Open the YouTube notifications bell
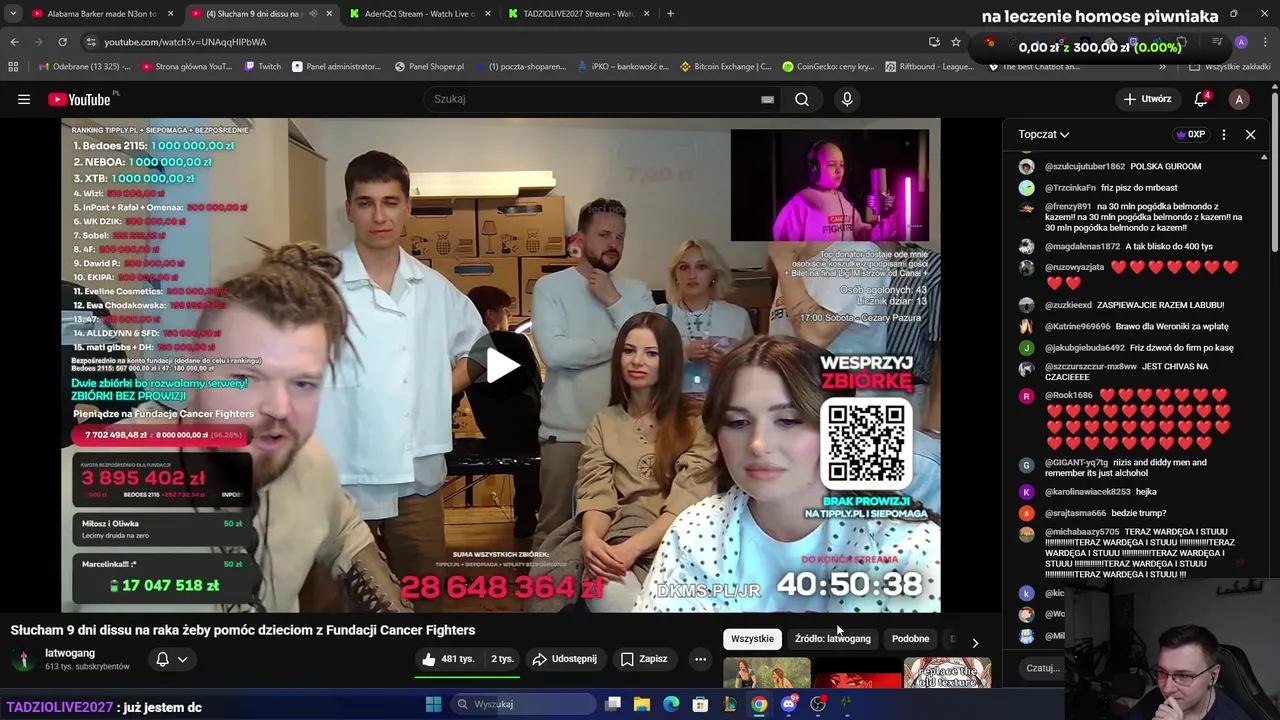The image size is (1280, 720). pos(1201,99)
